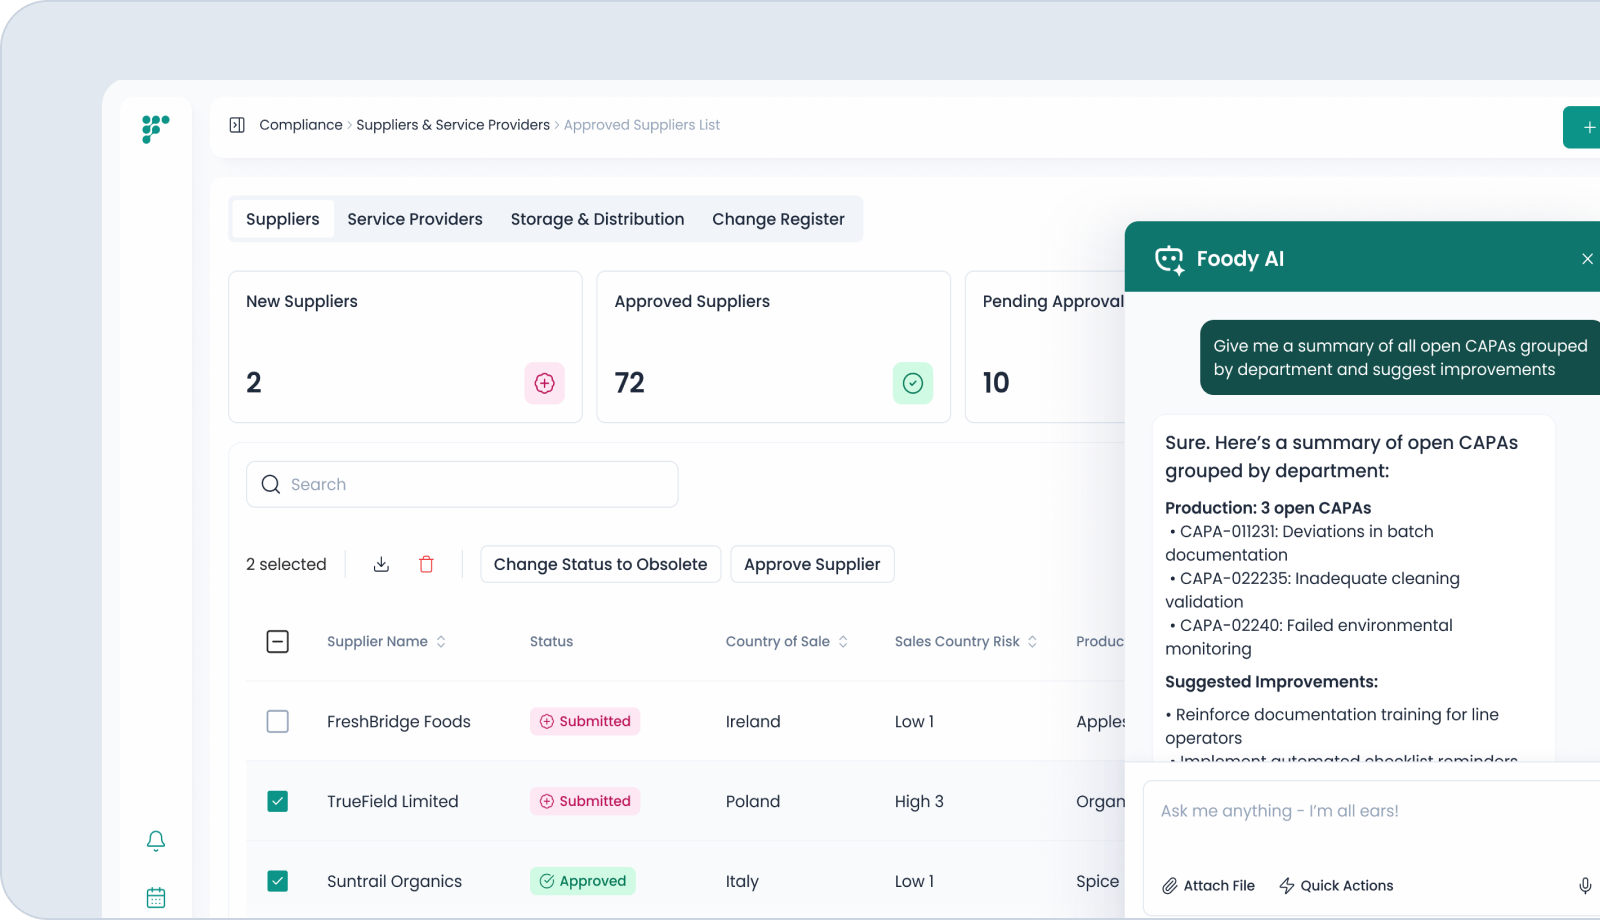Click the CAPA-022235 line in chat

[1313, 590]
